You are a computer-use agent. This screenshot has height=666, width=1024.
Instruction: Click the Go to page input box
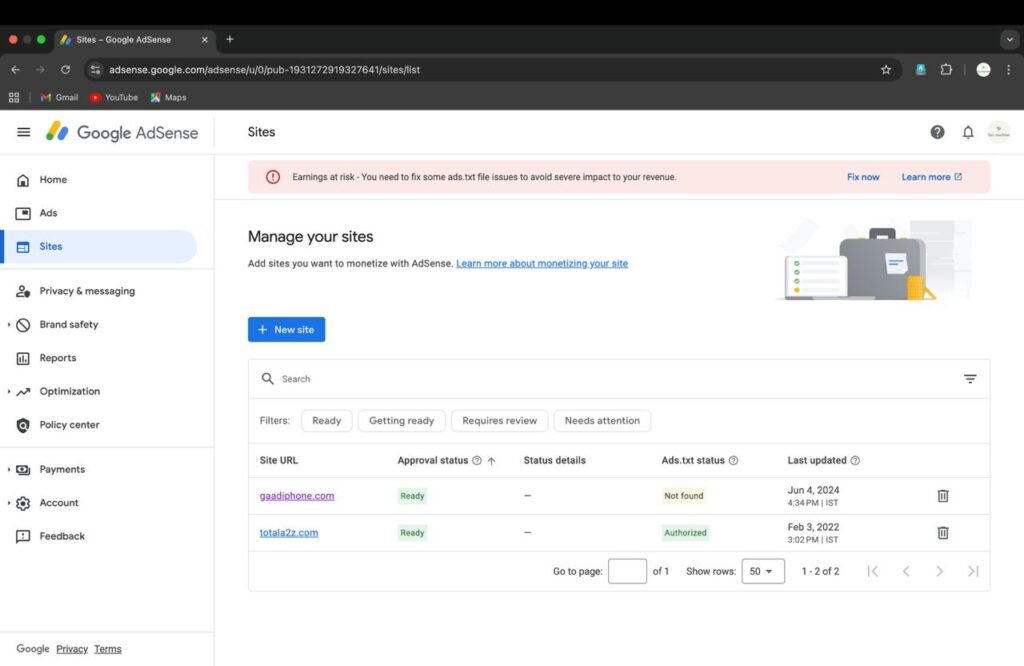tap(627, 571)
